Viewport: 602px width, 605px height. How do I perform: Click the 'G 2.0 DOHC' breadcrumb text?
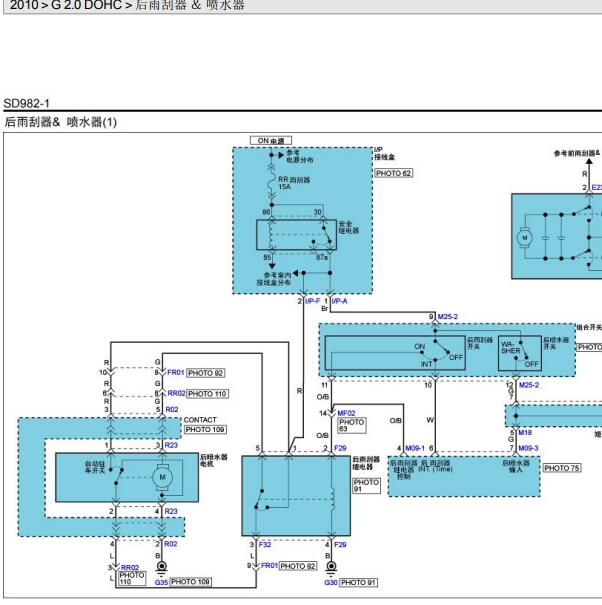(x=86, y=5)
